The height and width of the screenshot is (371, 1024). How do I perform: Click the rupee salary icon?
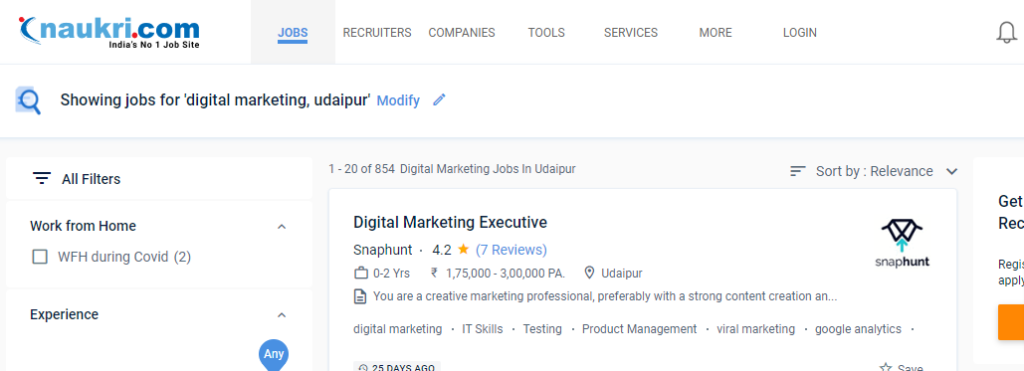(x=434, y=273)
